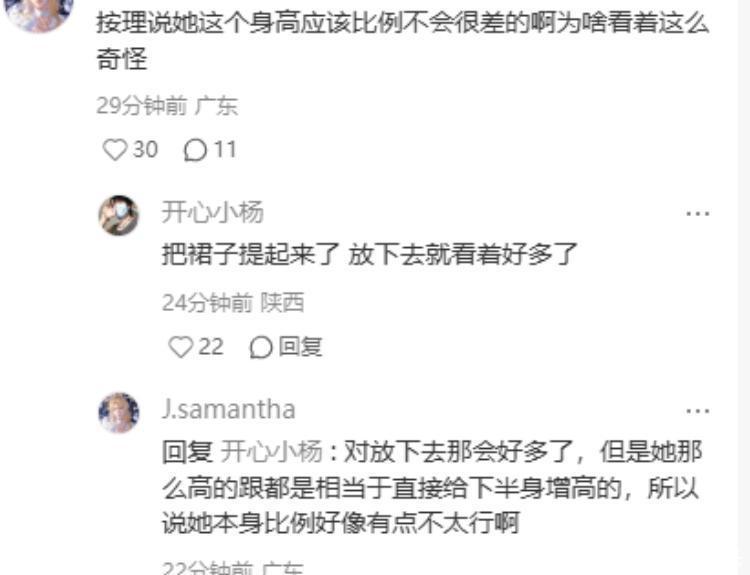Like the top comment with 30 likes
This screenshot has height=575, width=750.
[x=115, y=150]
